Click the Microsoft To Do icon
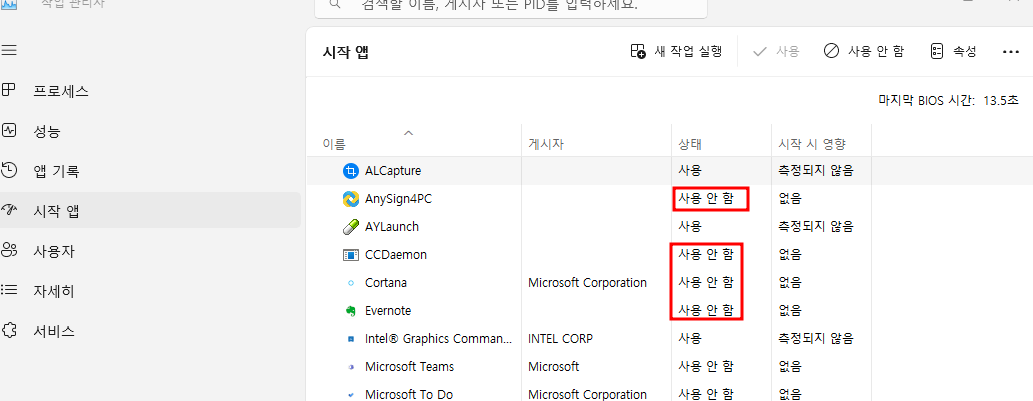This screenshot has width=1033, height=401. 350,394
